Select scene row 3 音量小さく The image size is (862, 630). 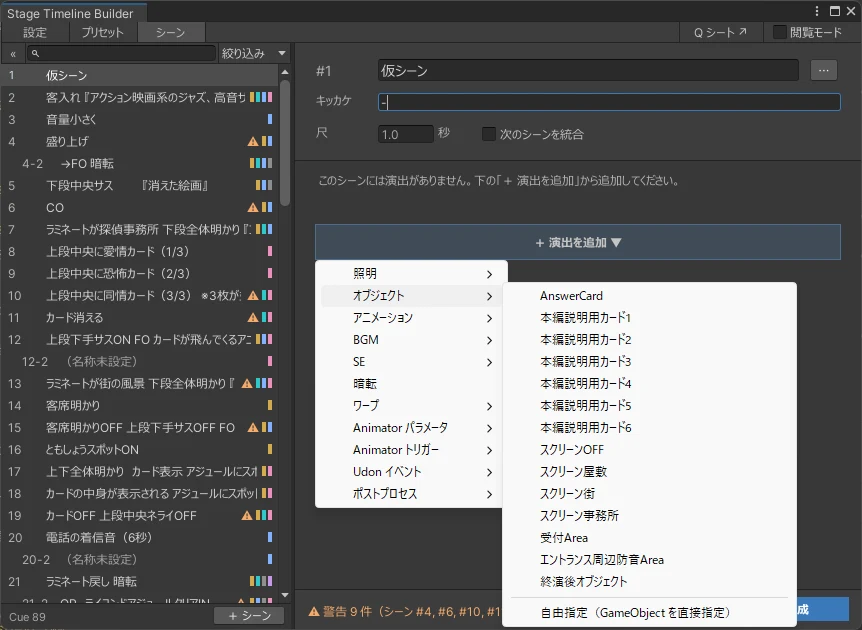(140, 119)
